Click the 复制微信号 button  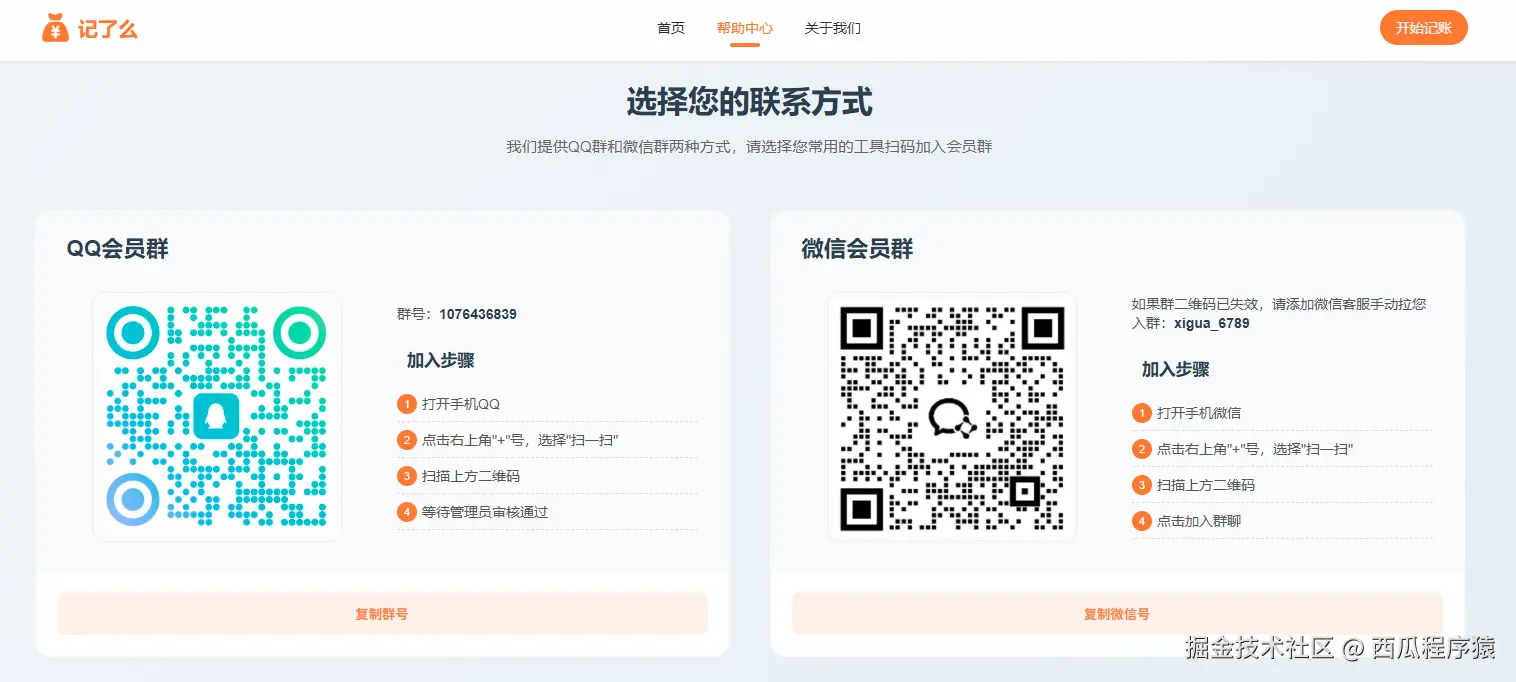(x=1117, y=614)
